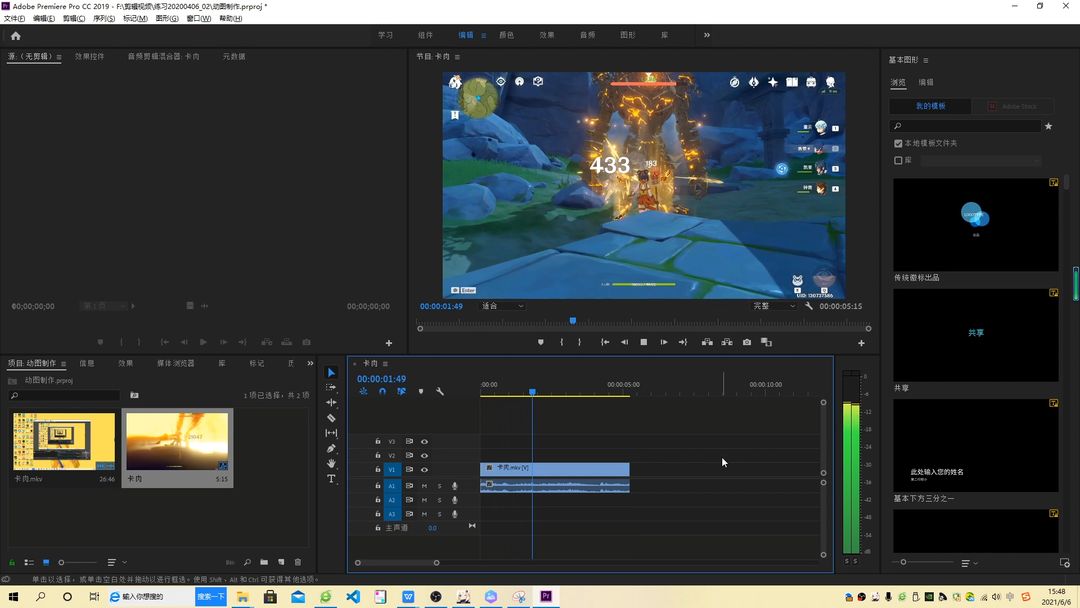Select the 卡肉 sequence thumbnail

[x=177, y=441]
